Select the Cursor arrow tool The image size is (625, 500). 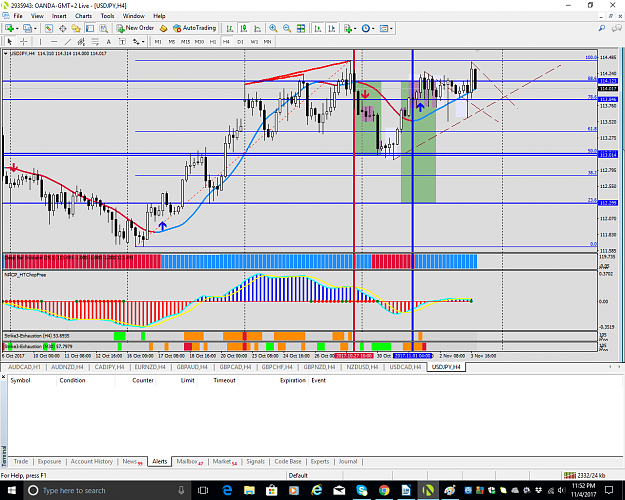pos(10,41)
